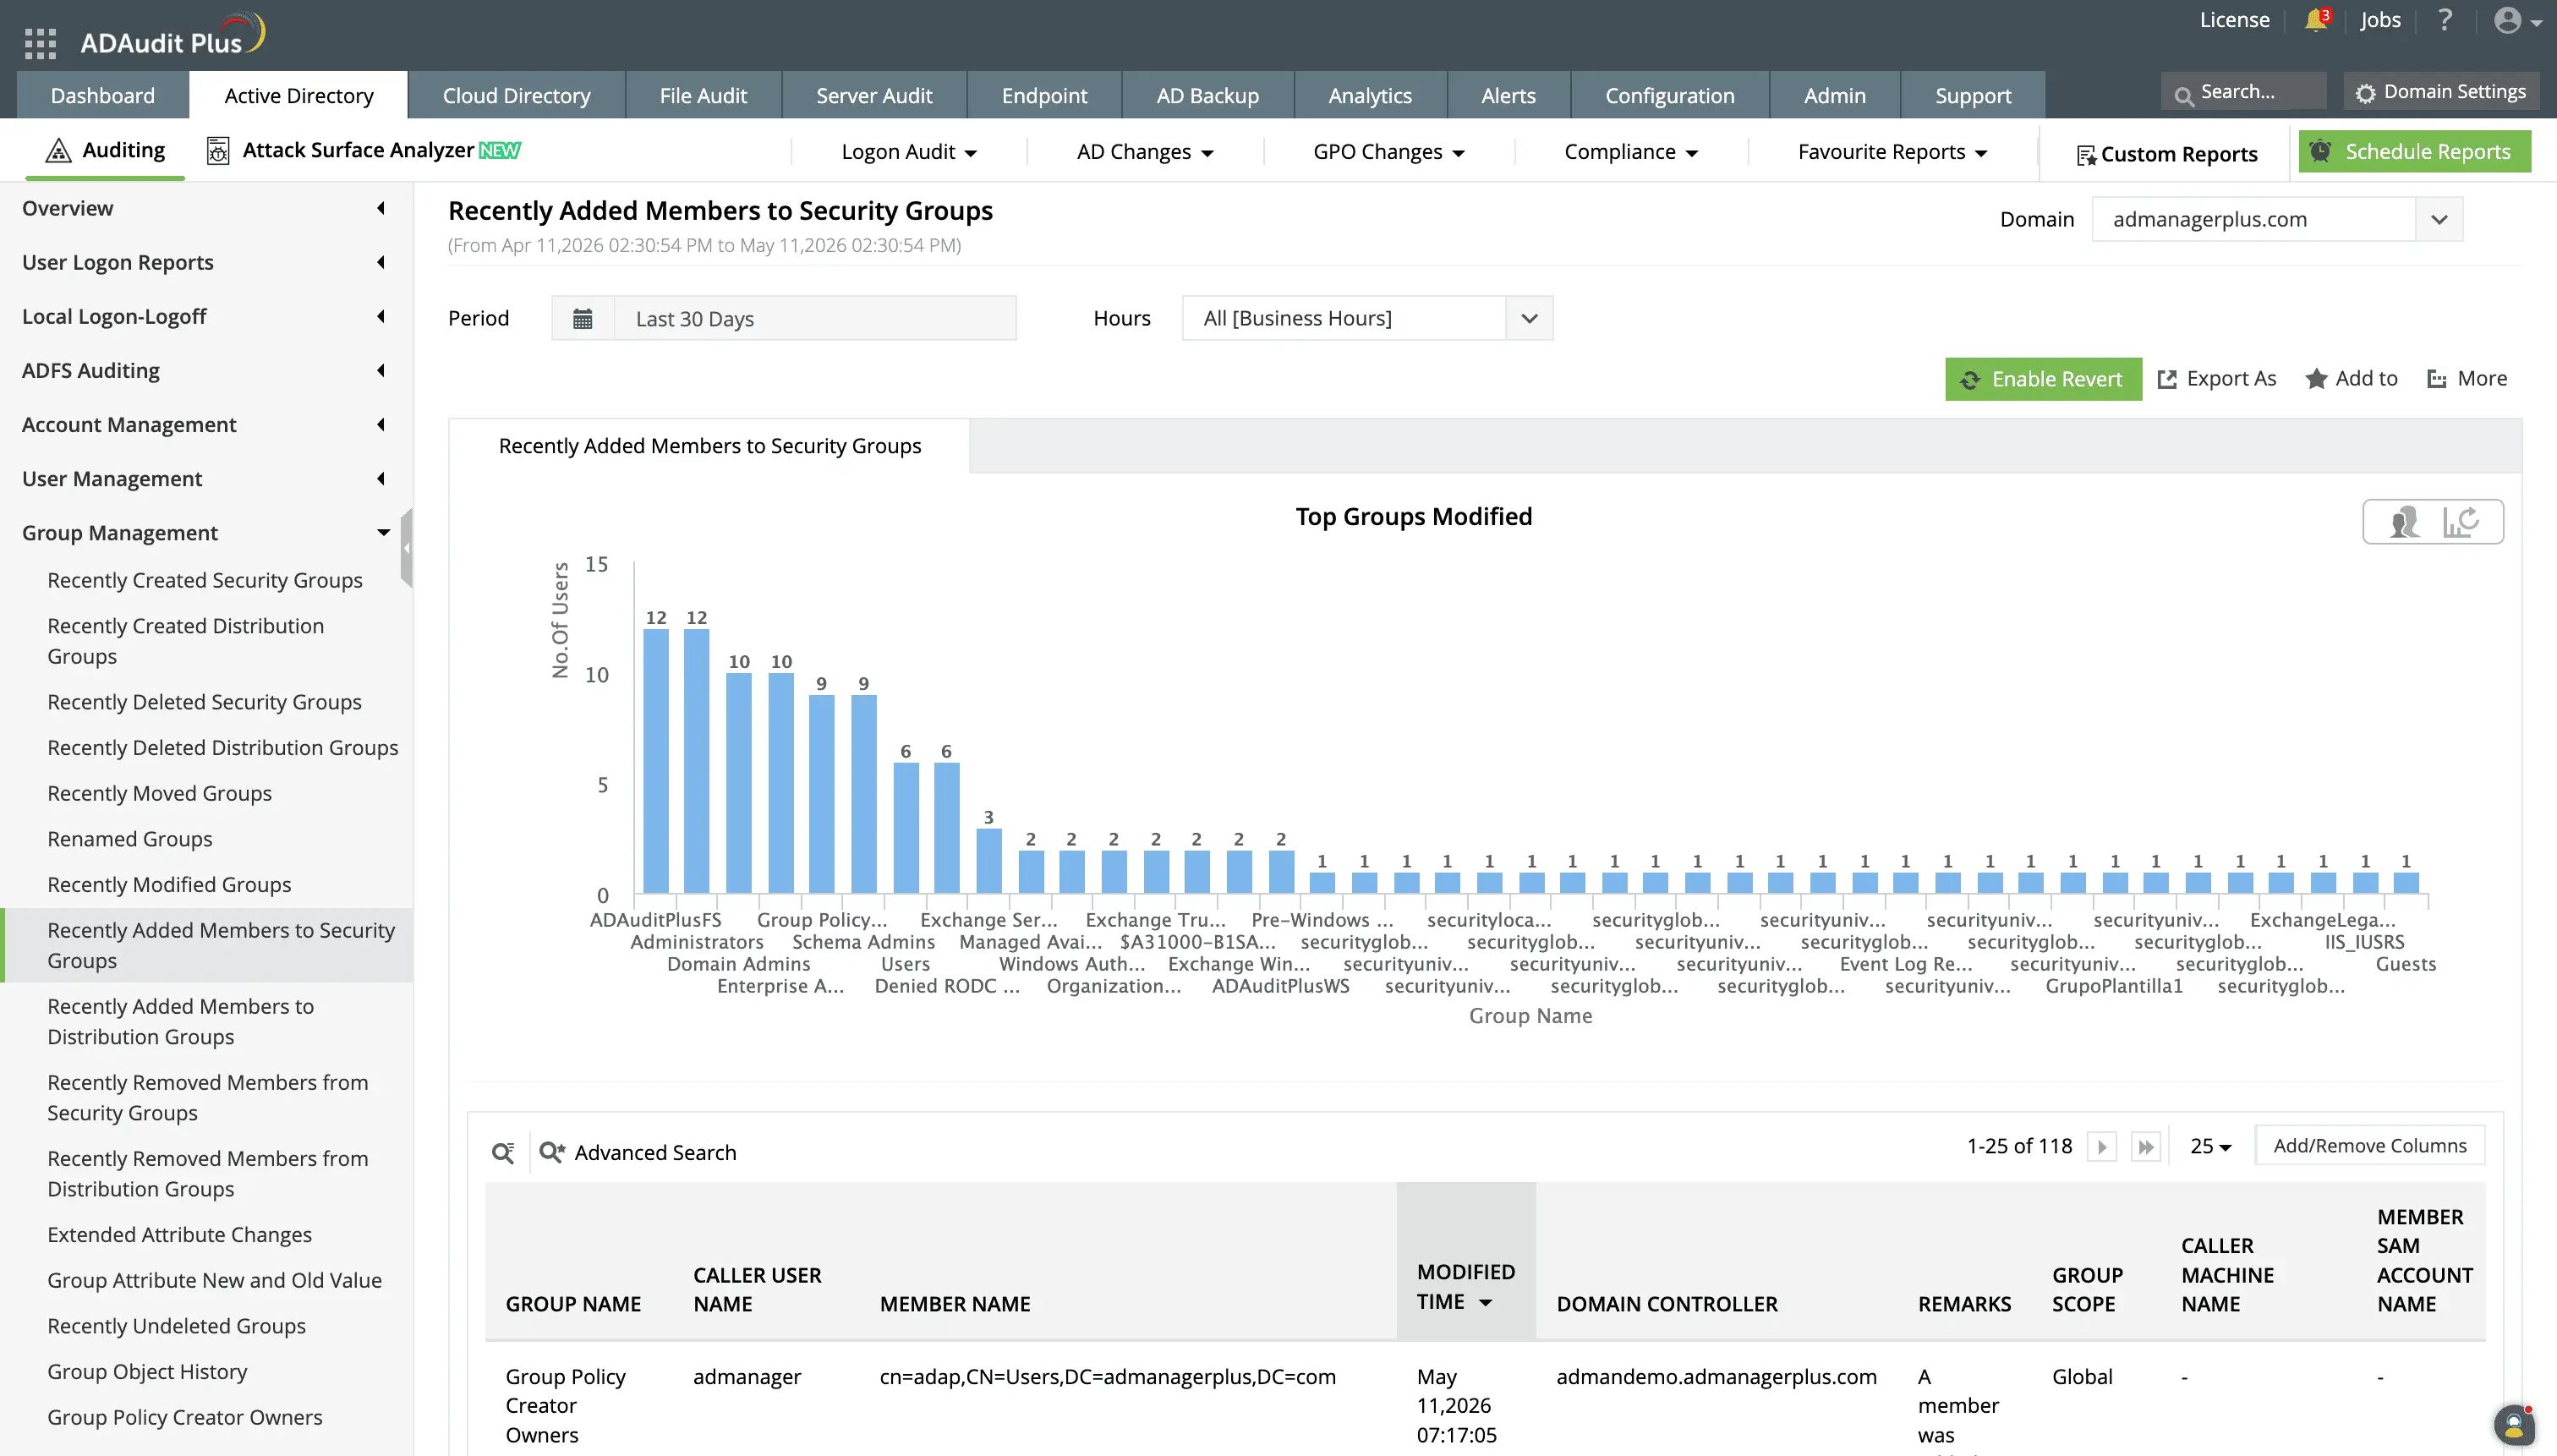Open quick search icon above the table

[x=503, y=1152]
